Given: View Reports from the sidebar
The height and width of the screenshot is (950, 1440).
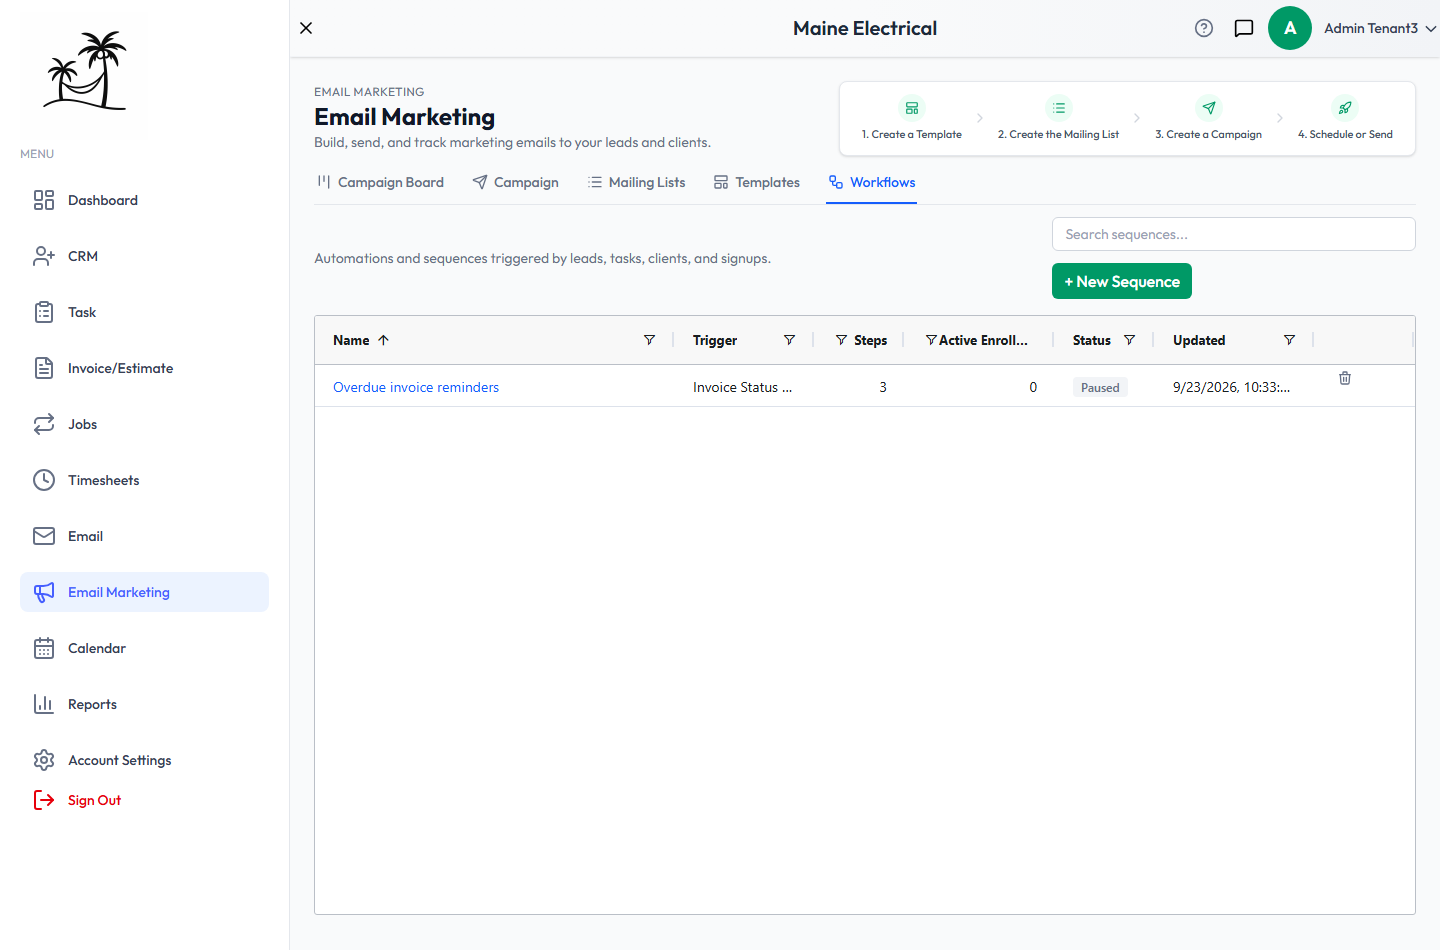Looking at the screenshot, I should click(144, 704).
